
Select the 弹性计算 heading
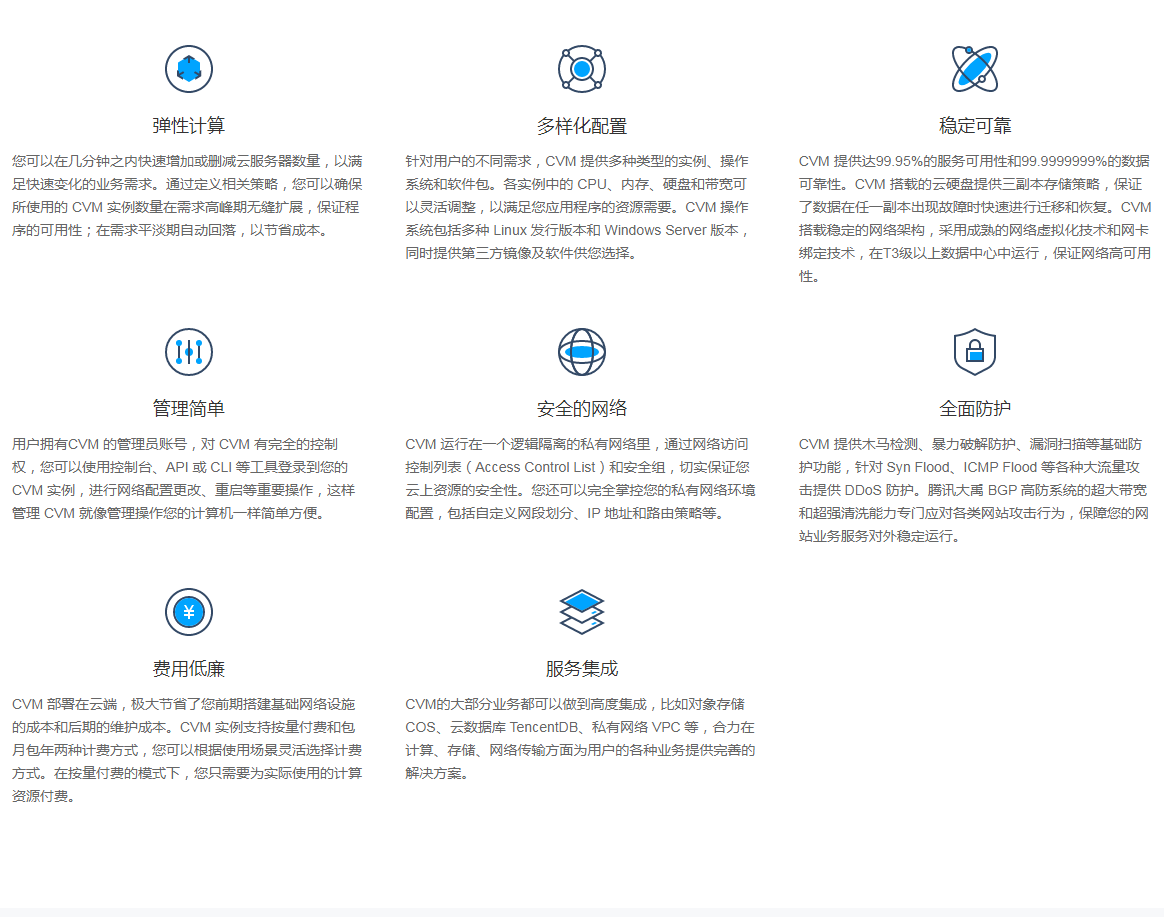(189, 126)
